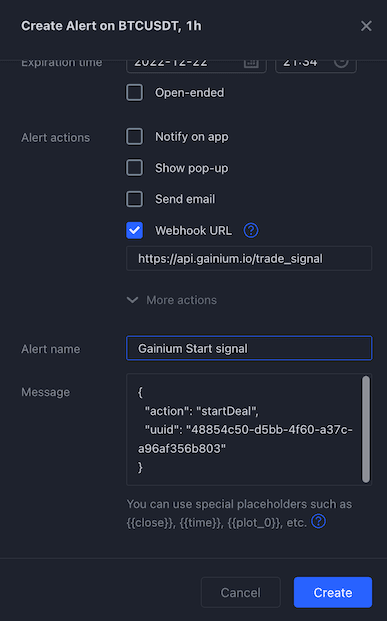Click the Alert name field
This screenshot has width=387, height=621.
pyautogui.click(x=249, y=349)
